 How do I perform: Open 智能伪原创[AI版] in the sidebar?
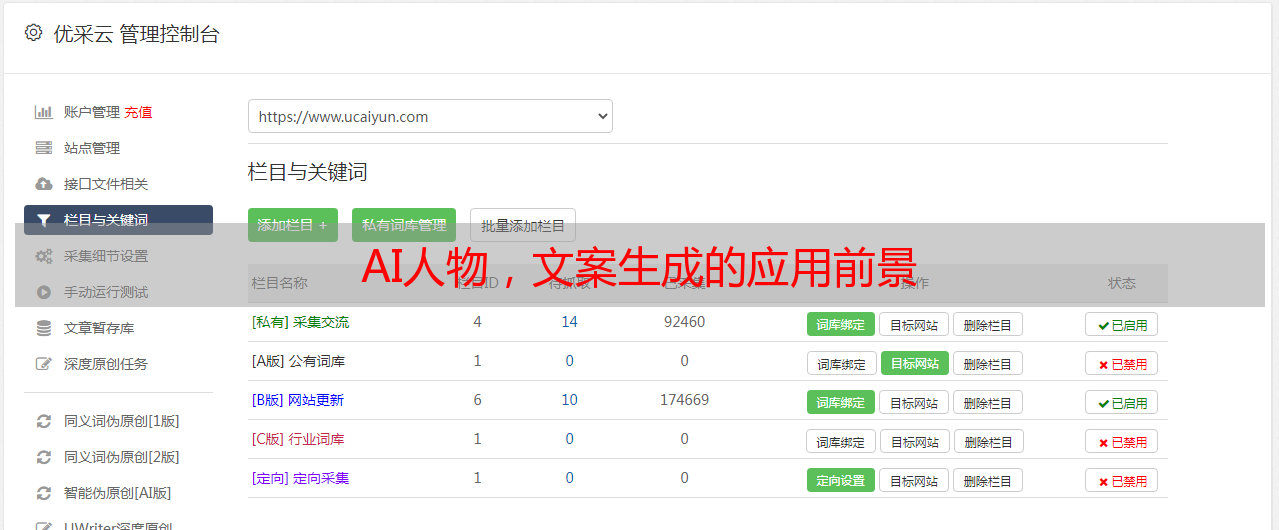[118, 493]
